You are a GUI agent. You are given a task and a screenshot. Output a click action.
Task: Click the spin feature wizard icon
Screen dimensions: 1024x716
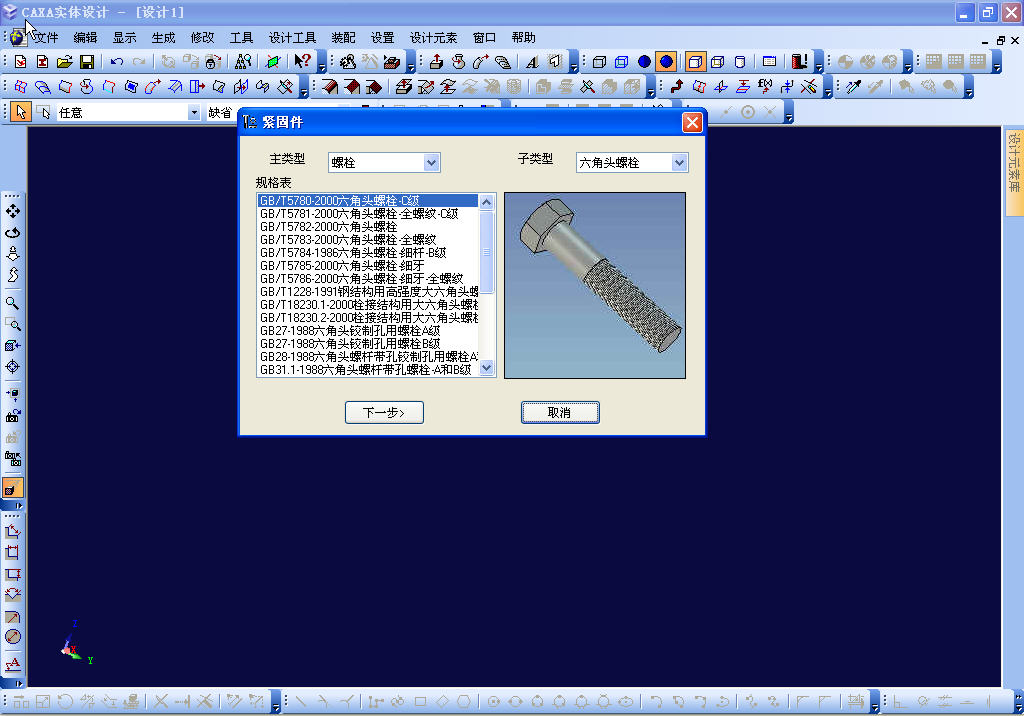[458, 61]
